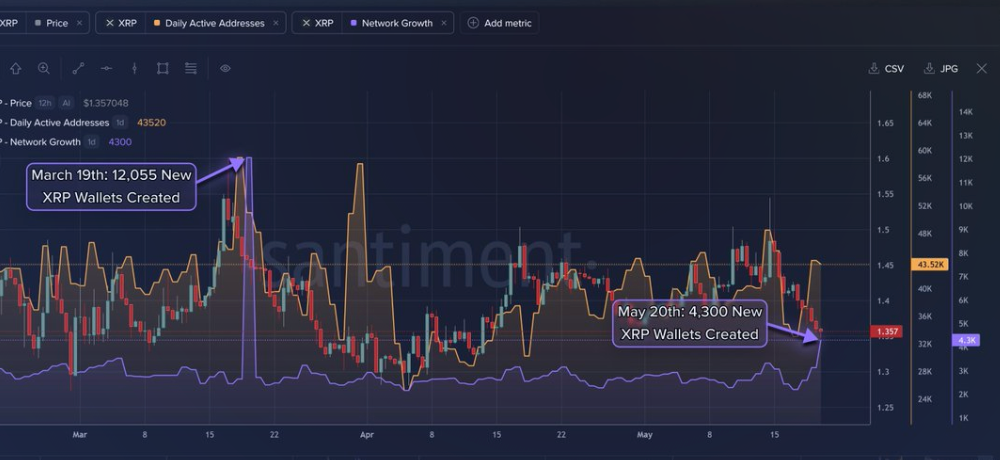1000x460 pixels.
Task: Remove the Network Growth metric chip
Action: pyautogui.click(x=443, y=23)
